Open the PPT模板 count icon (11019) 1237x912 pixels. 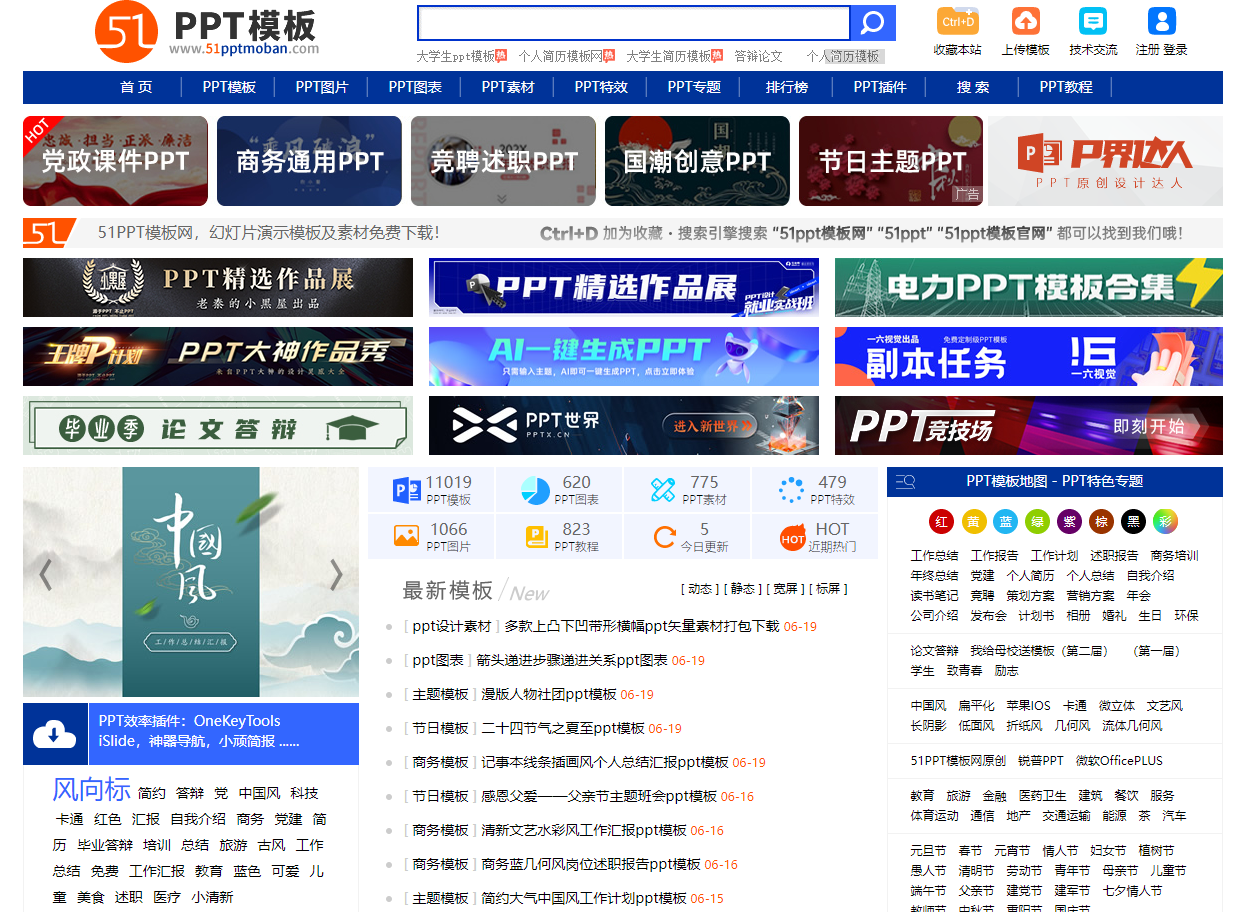[x=407, y=490]
